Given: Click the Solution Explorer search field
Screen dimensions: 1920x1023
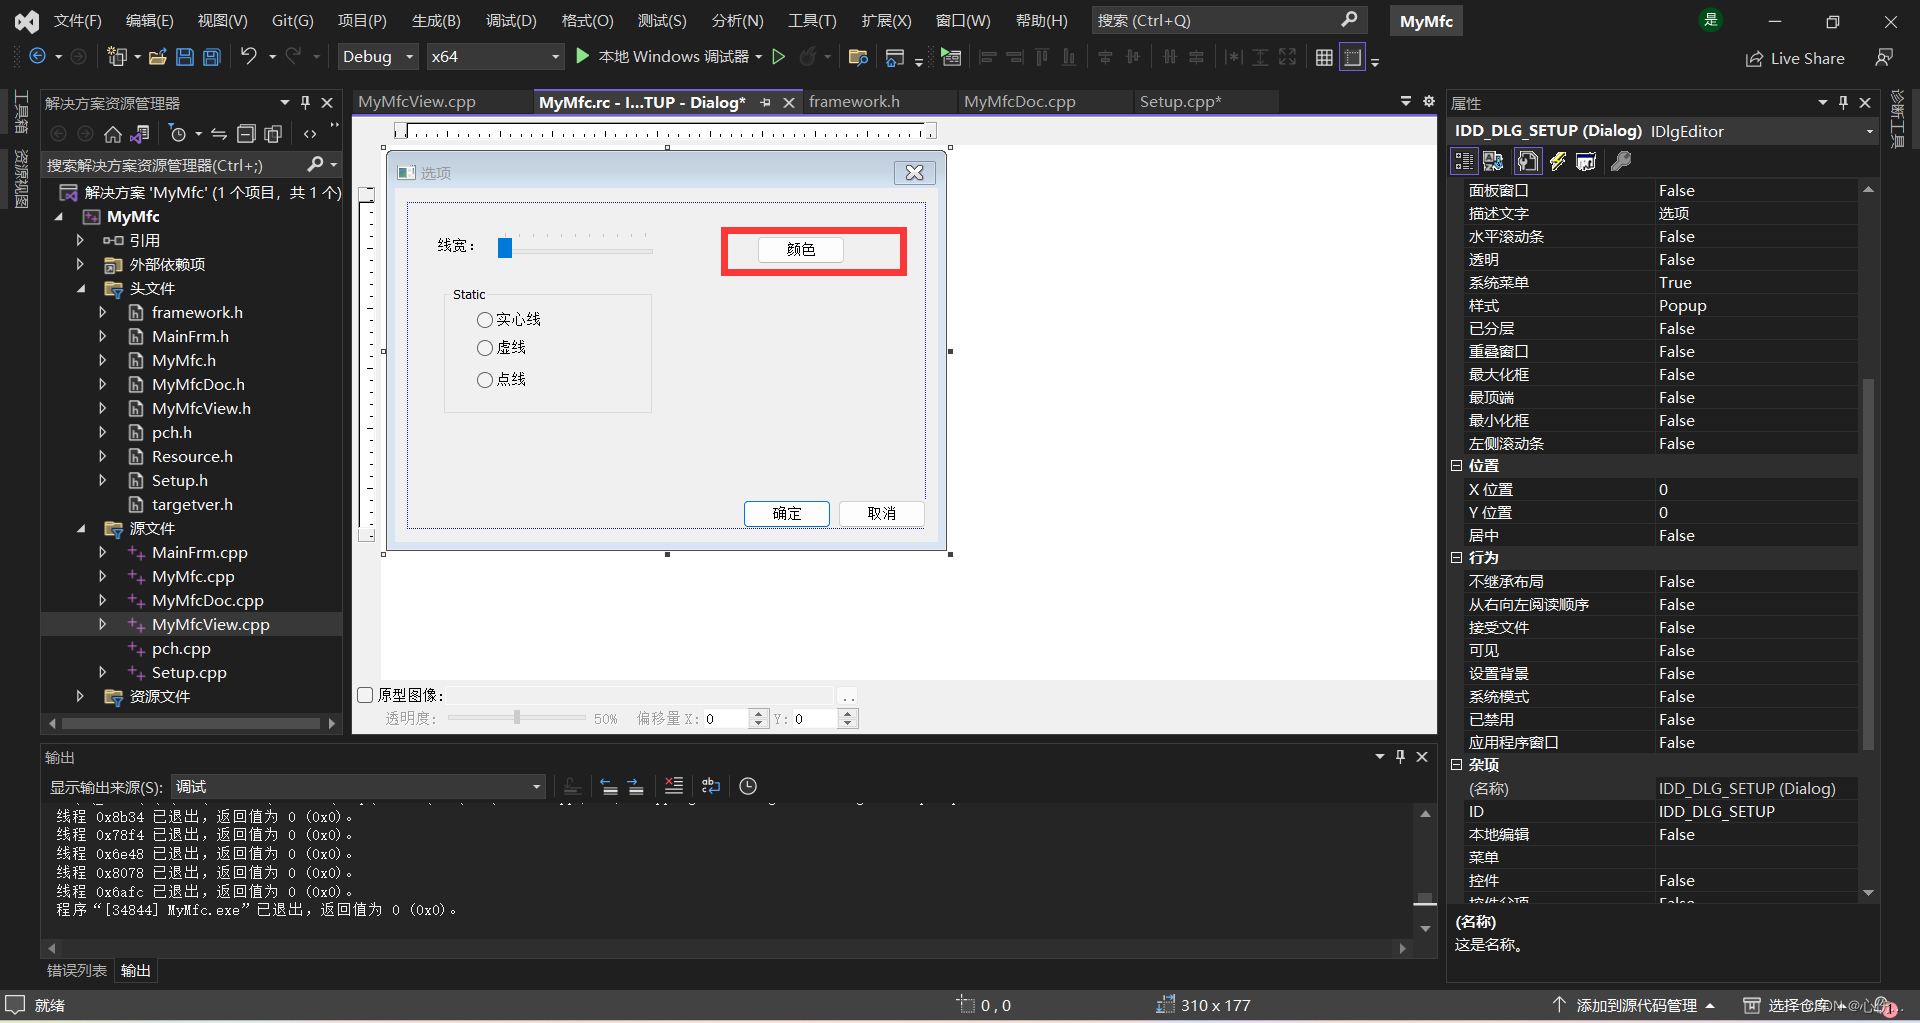Looking at the screenshot, I should coord(191,165).
